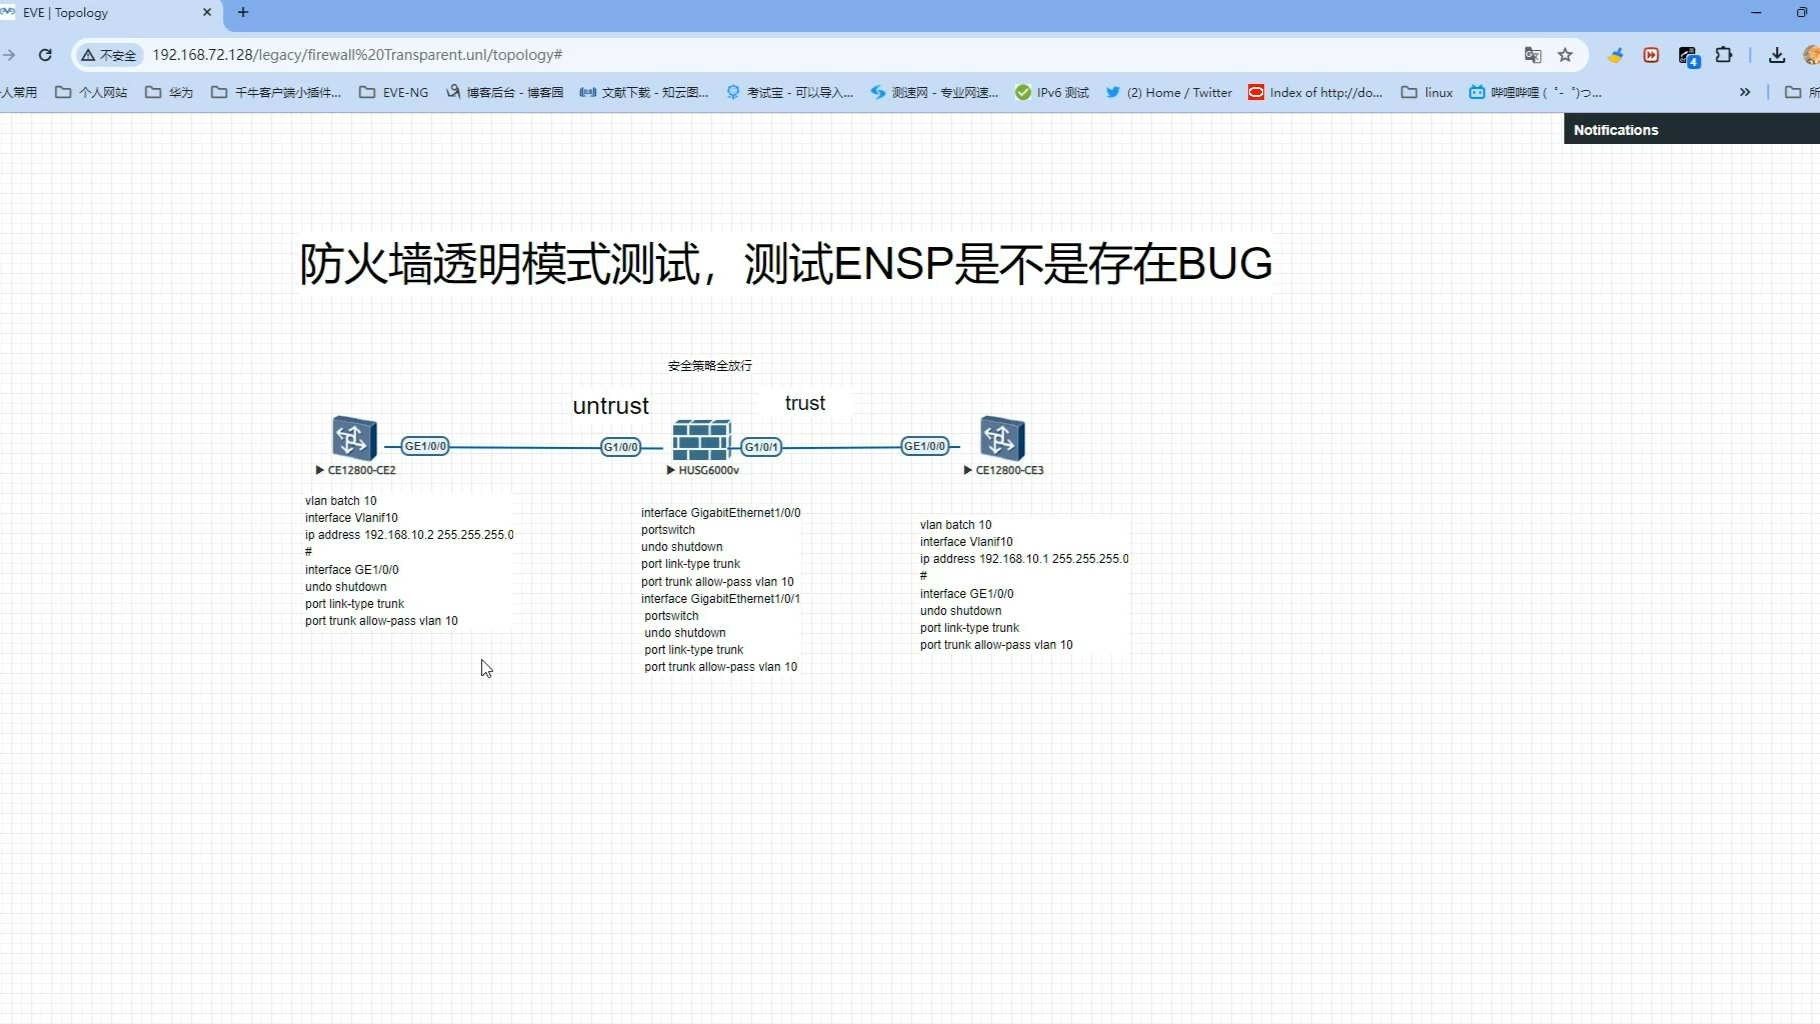Viewport: 1820px width, 1024px height.
Task: Open the 博客后台 - 博客园 bookmark
Action: tap(505, 92)
